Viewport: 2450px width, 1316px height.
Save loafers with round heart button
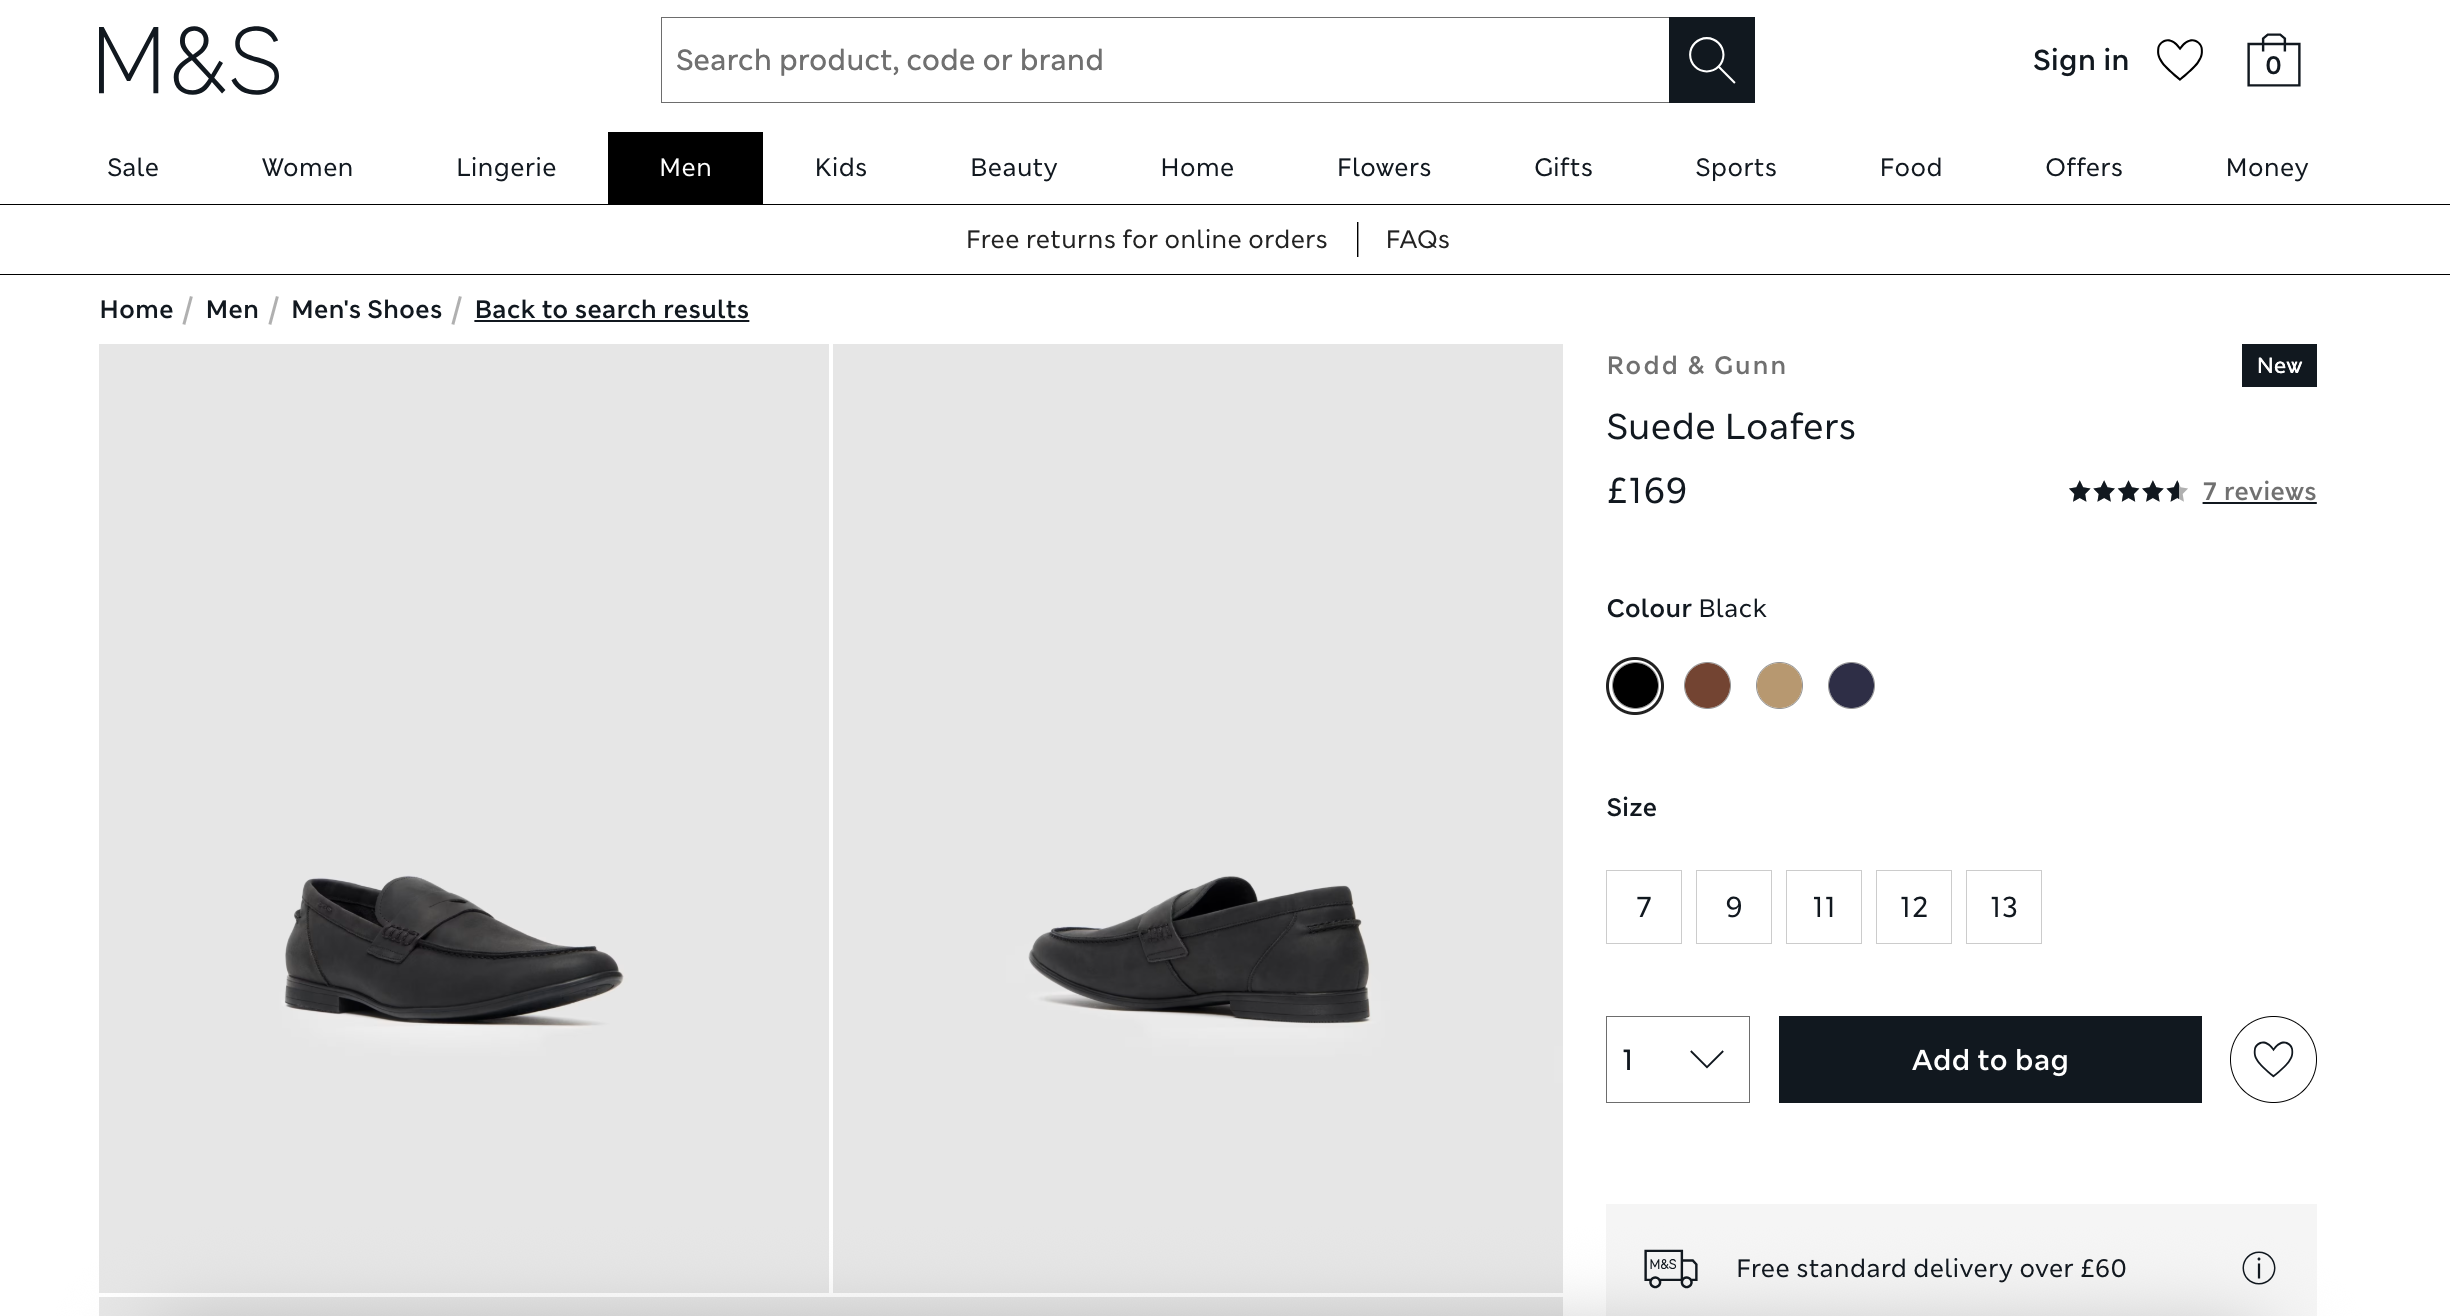click(x=2272, y=1059)
